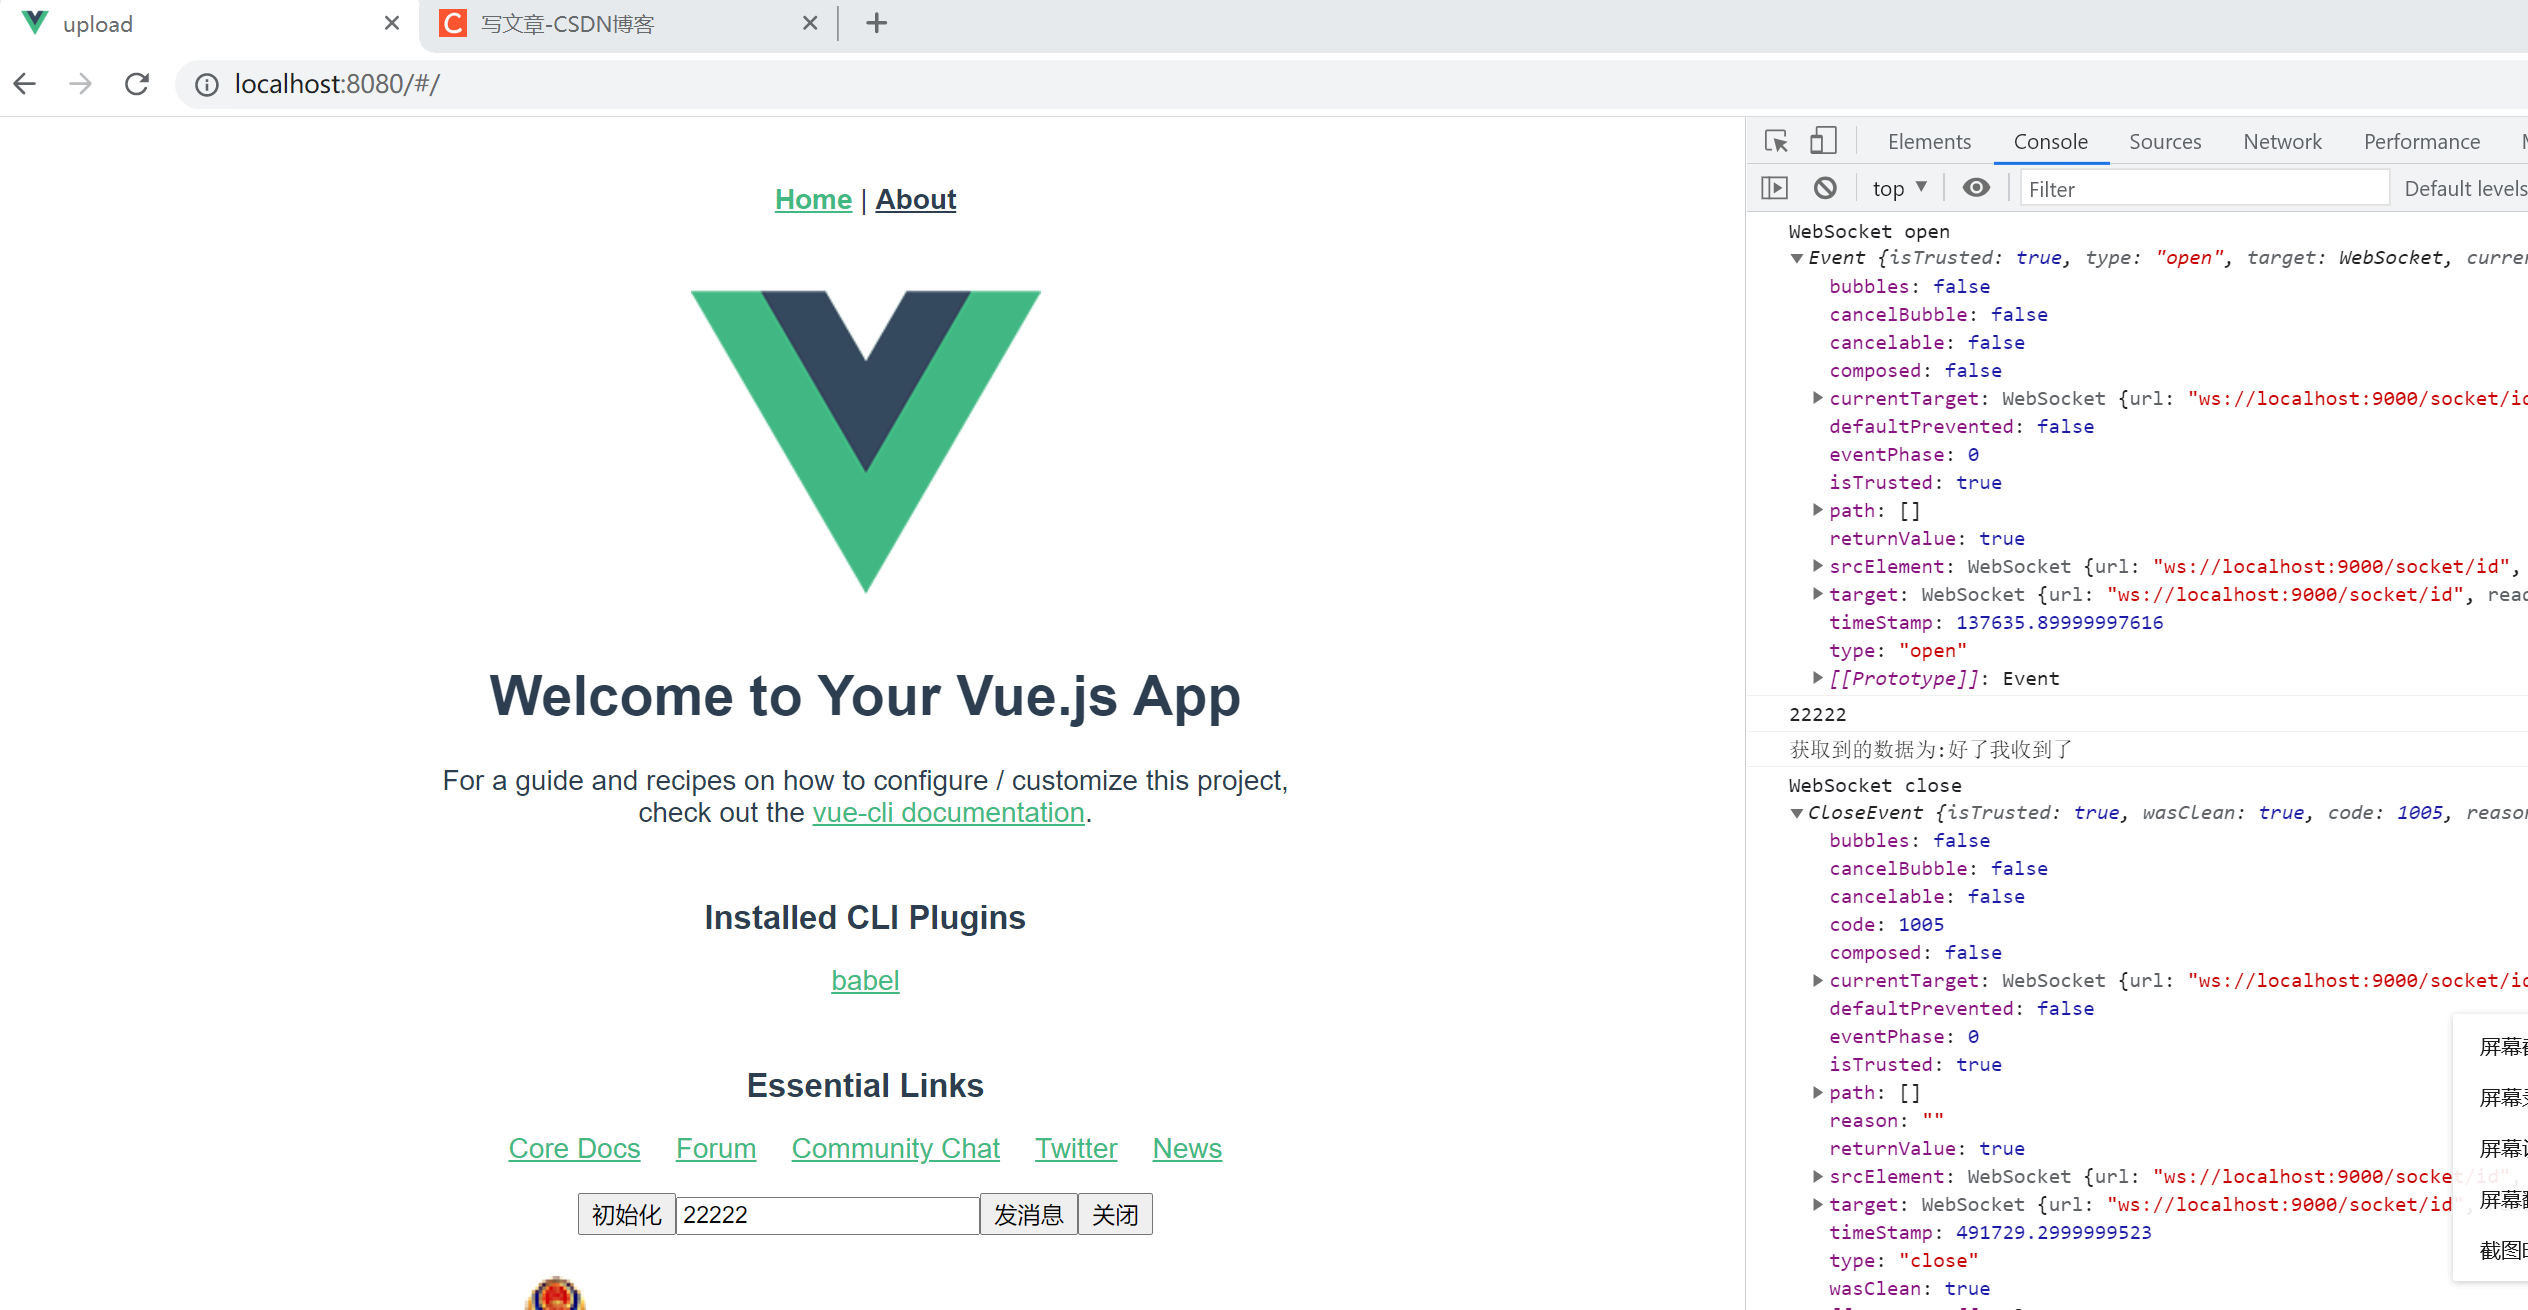Click the browser back arrow
Screen dimensions: 2528x1310
coord(25,84)
